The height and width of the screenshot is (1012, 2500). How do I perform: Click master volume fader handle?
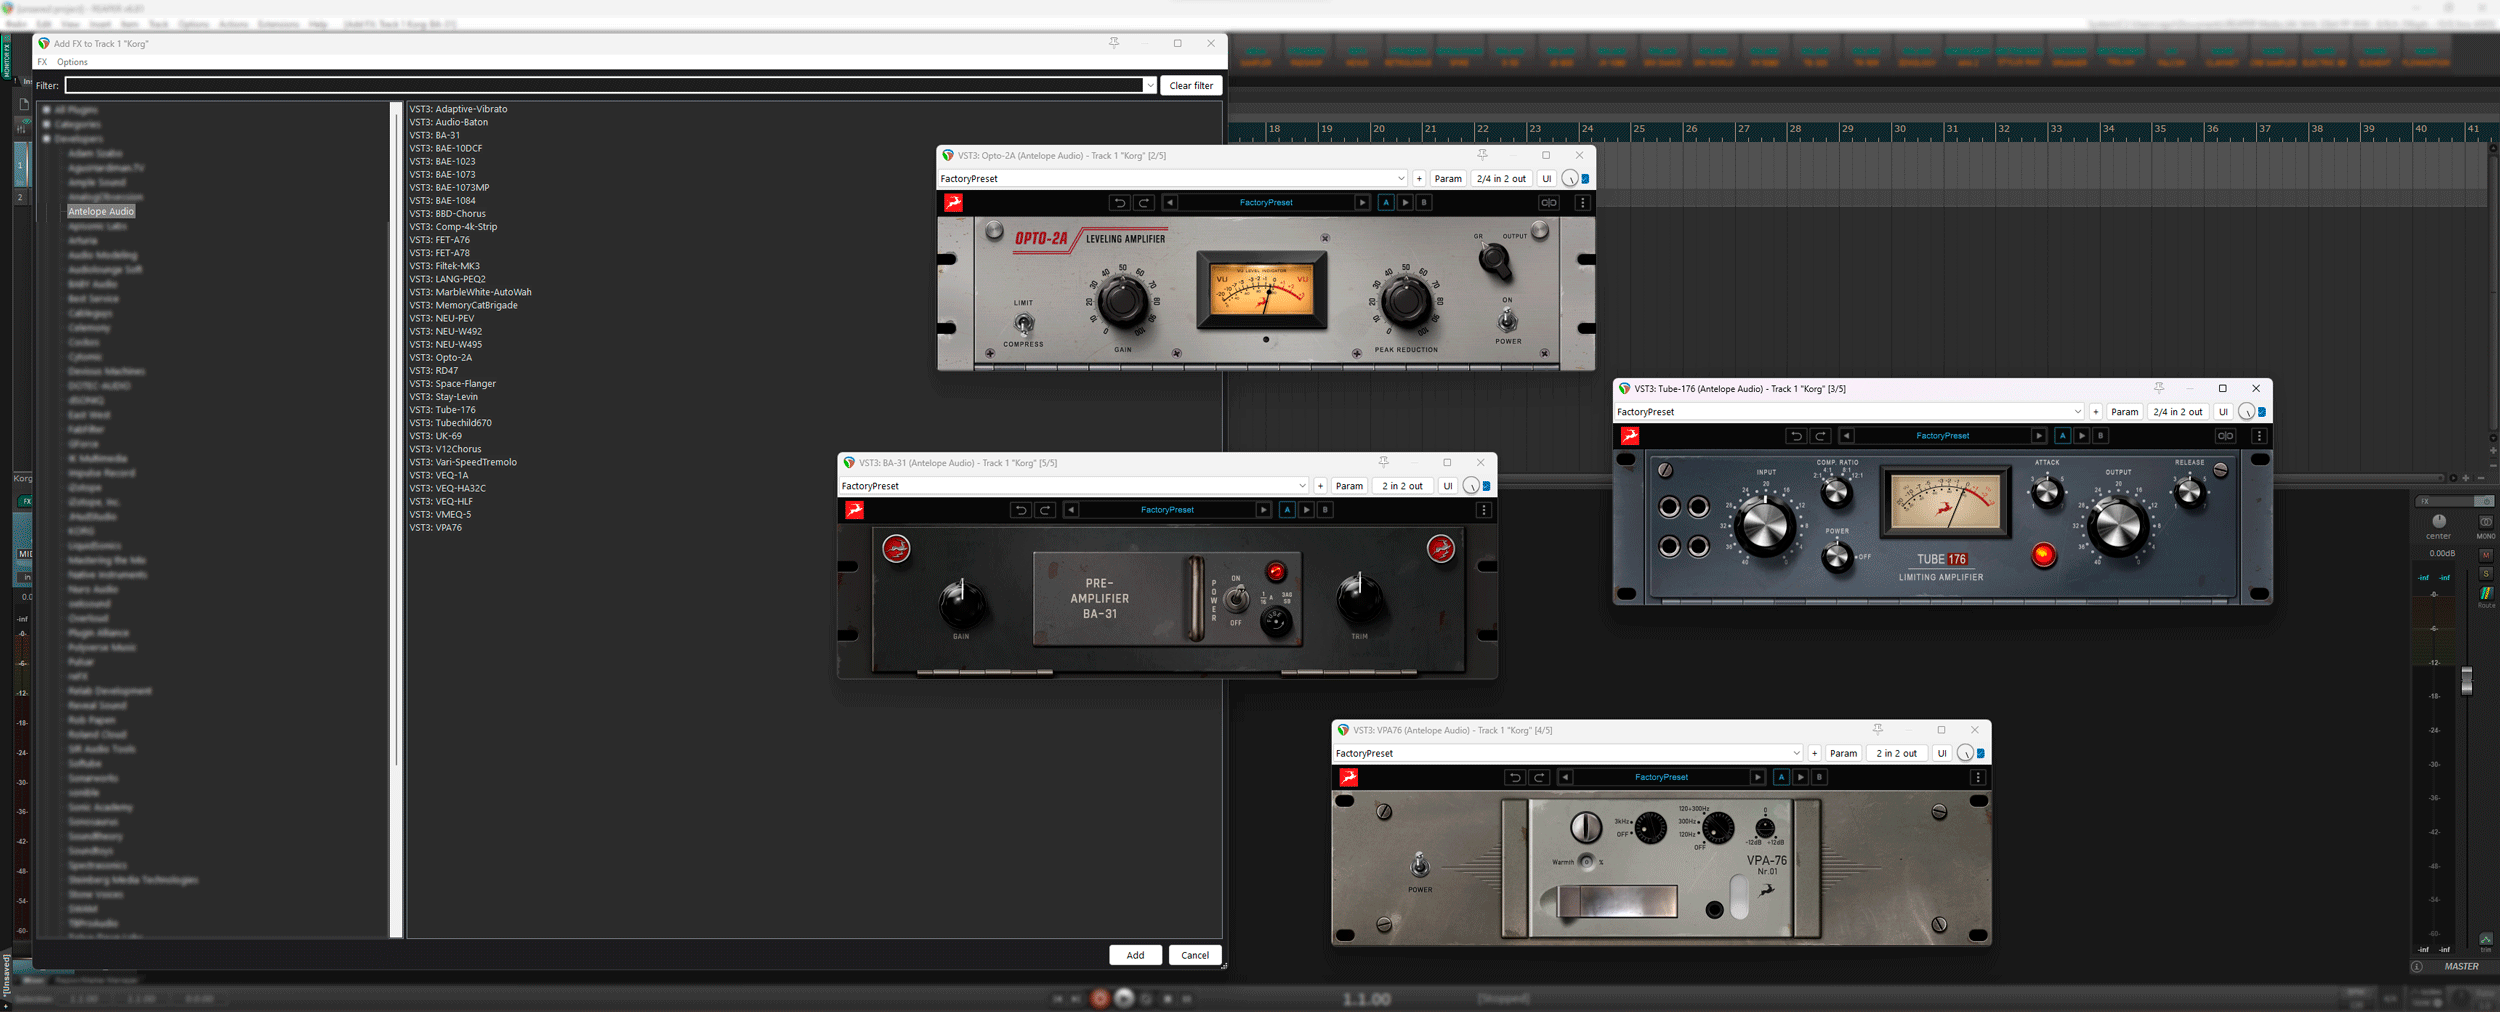[x=2466, y=680]
